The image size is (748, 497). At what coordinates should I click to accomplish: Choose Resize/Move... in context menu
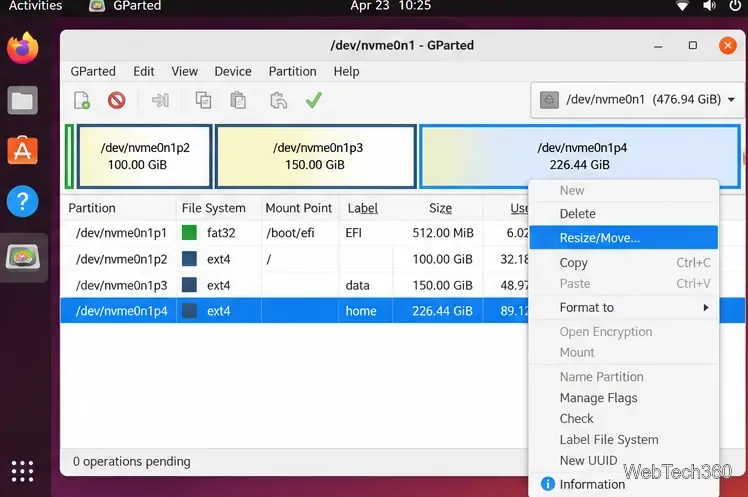[623, 238]
